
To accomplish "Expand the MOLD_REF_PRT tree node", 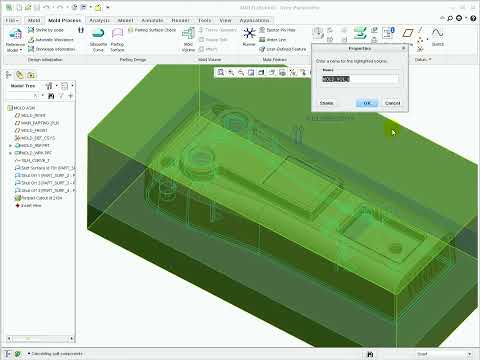I will [x=10, y=146].
